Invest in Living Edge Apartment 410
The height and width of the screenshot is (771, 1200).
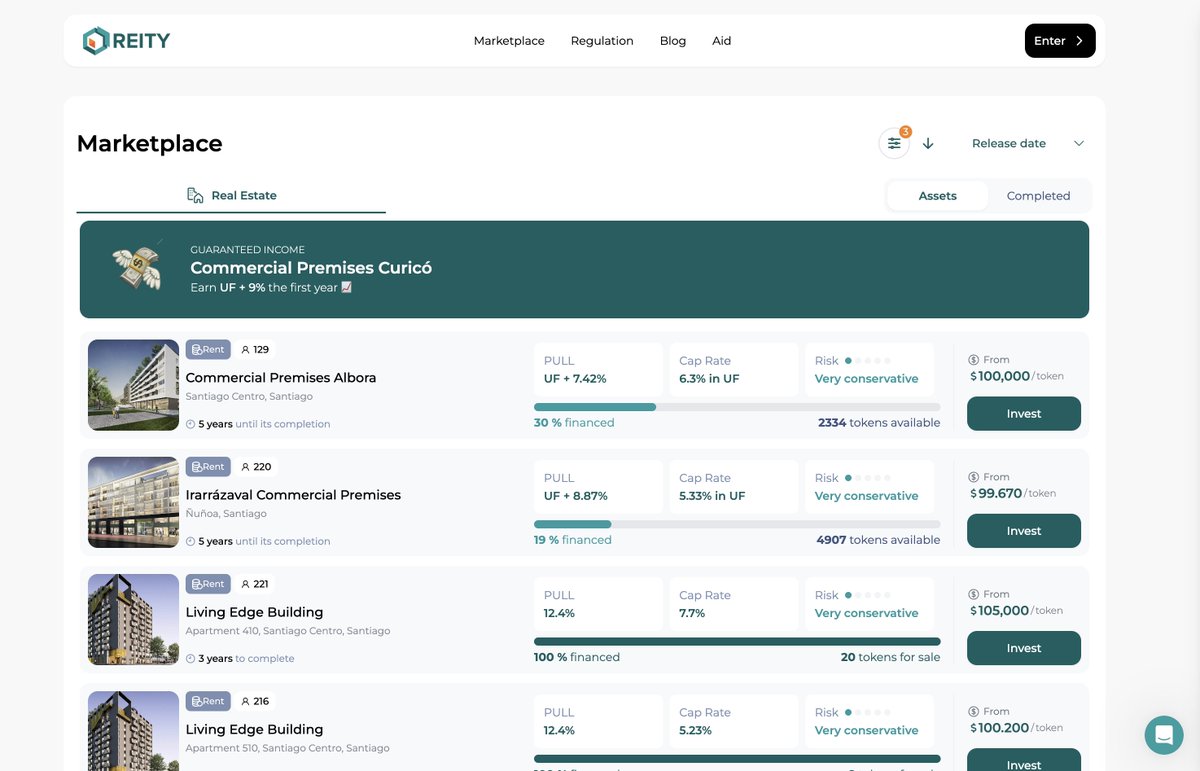(x=1024, y=648)
